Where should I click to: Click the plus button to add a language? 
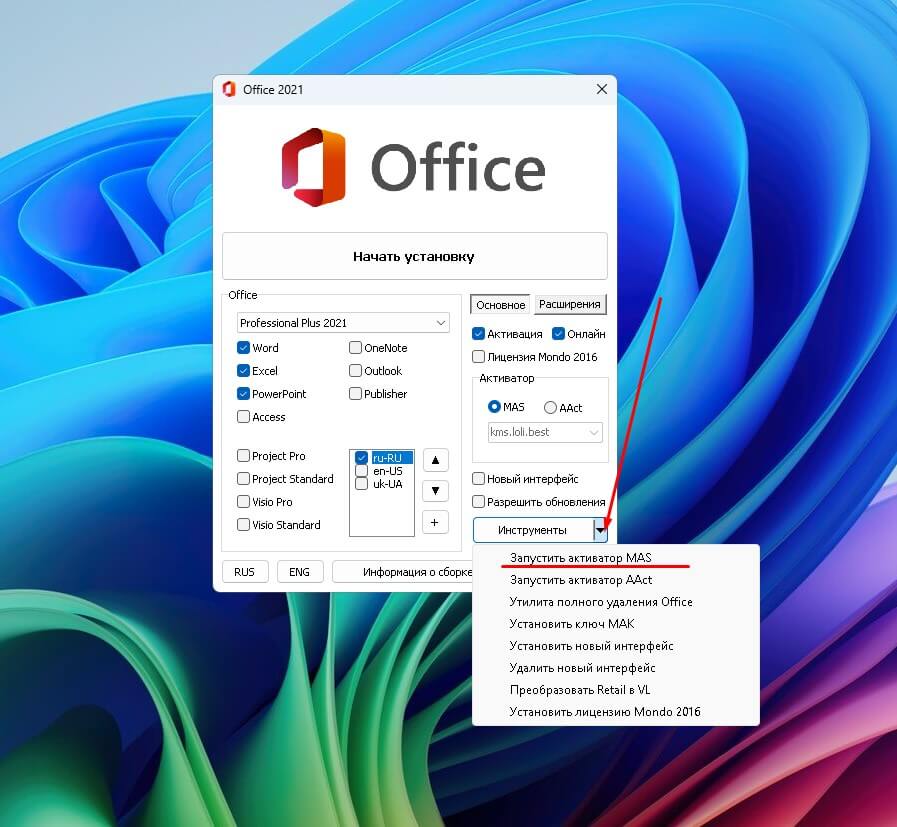[435, 522]
